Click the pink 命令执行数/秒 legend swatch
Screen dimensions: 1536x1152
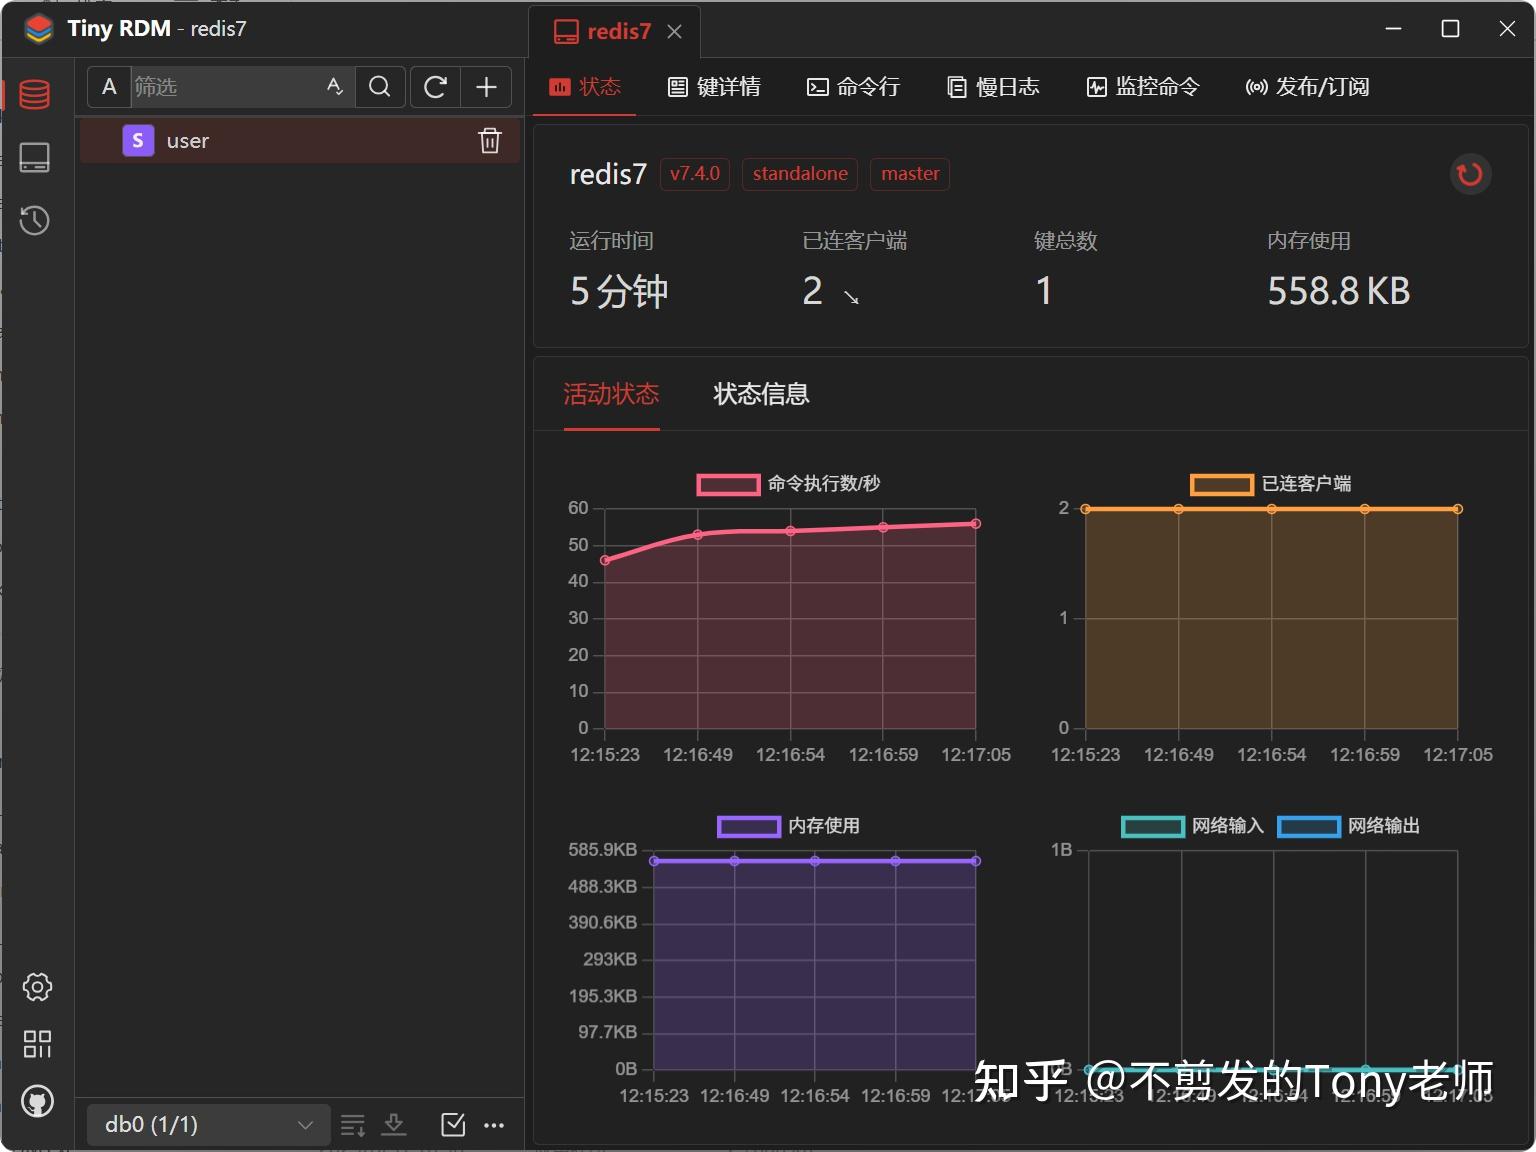(x=727, y=484)
